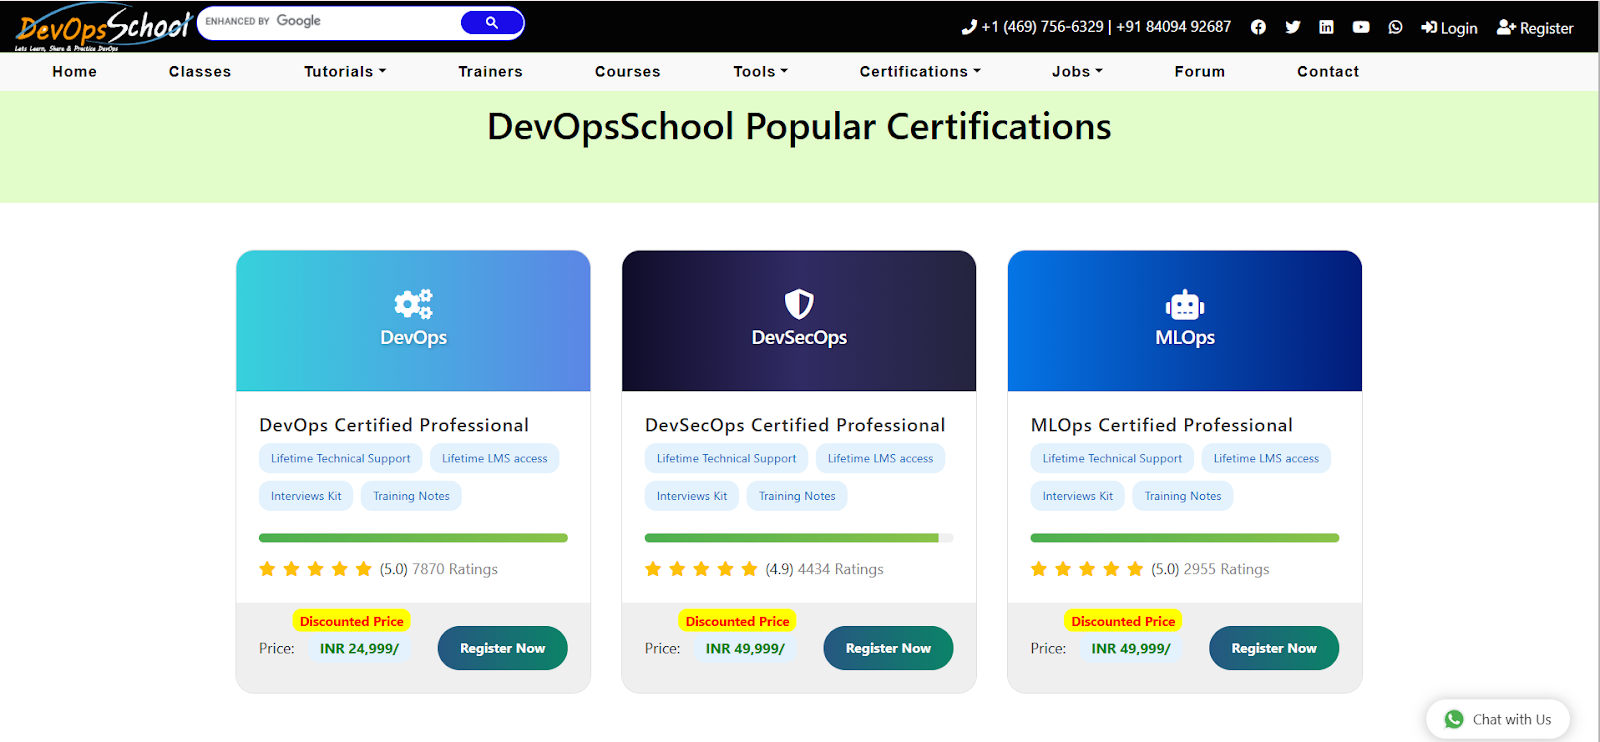
Task: Click the MLOps rating progress bar
Action: tap(1185, 538)
